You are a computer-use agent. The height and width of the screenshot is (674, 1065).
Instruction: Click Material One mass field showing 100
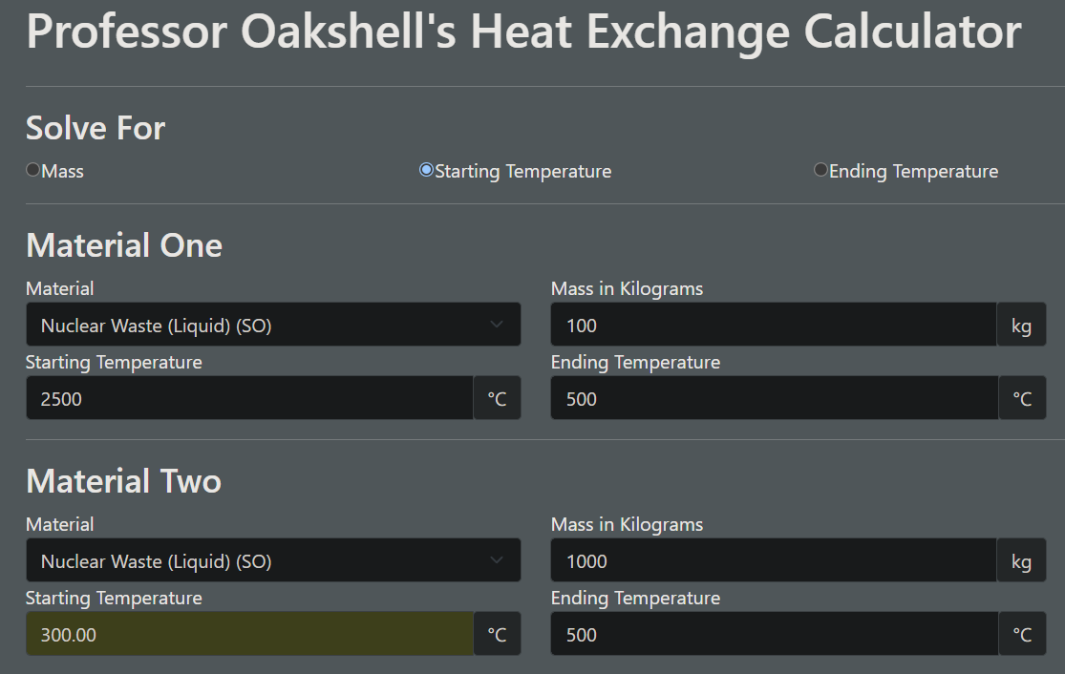coord(773,325)
